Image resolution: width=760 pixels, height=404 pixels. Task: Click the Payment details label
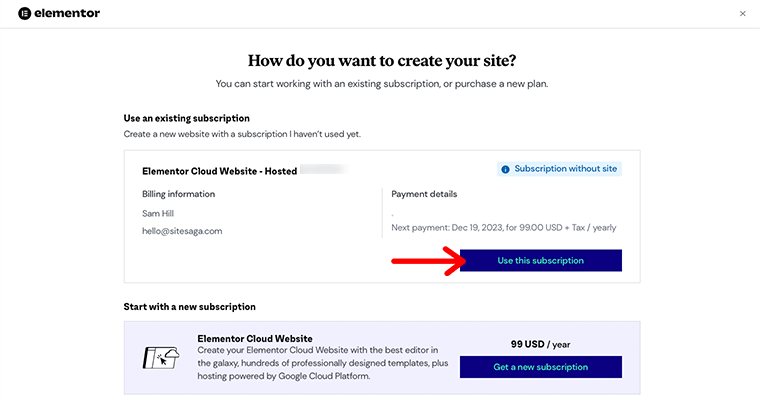pyautogui.click(x=424, y=194)
